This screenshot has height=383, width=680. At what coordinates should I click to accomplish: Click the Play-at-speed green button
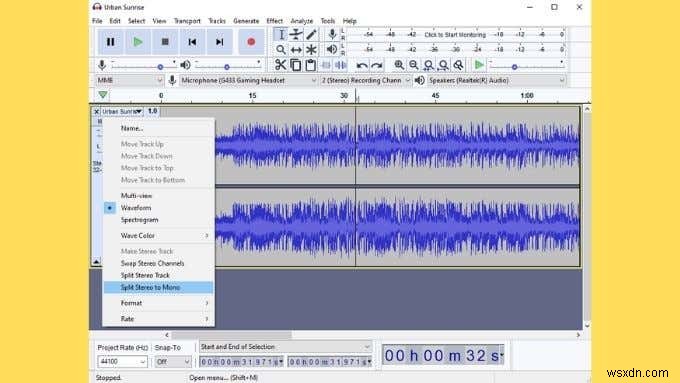479,65
